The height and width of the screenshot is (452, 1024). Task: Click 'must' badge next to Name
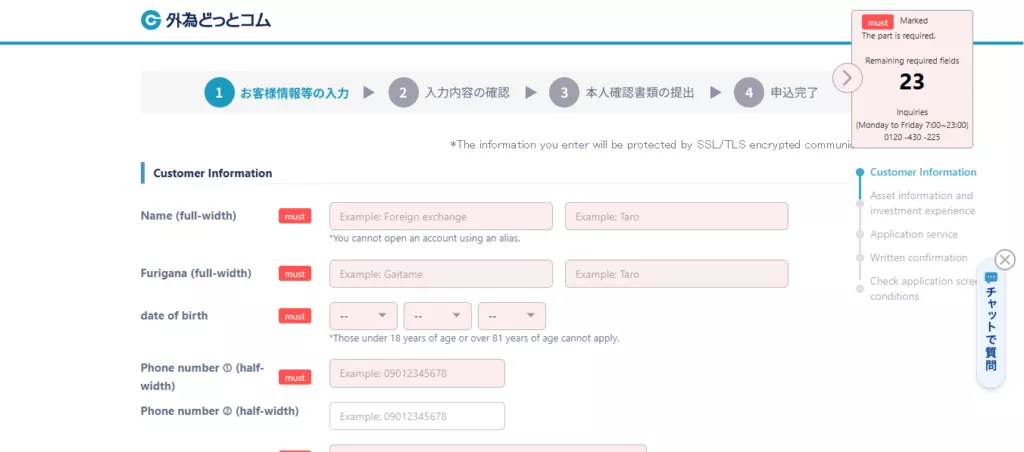click(295, 216)
